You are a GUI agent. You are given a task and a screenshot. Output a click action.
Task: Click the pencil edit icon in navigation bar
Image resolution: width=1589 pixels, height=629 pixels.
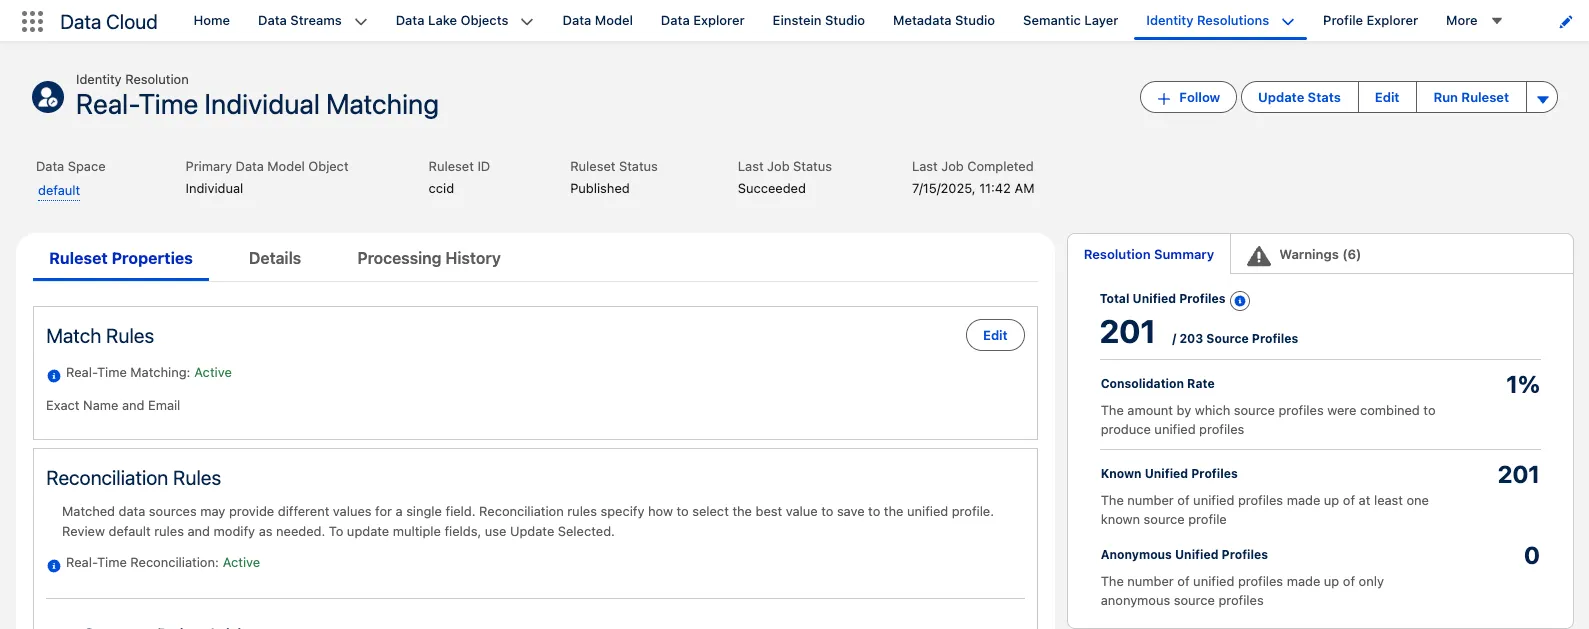pos(1565,22)
